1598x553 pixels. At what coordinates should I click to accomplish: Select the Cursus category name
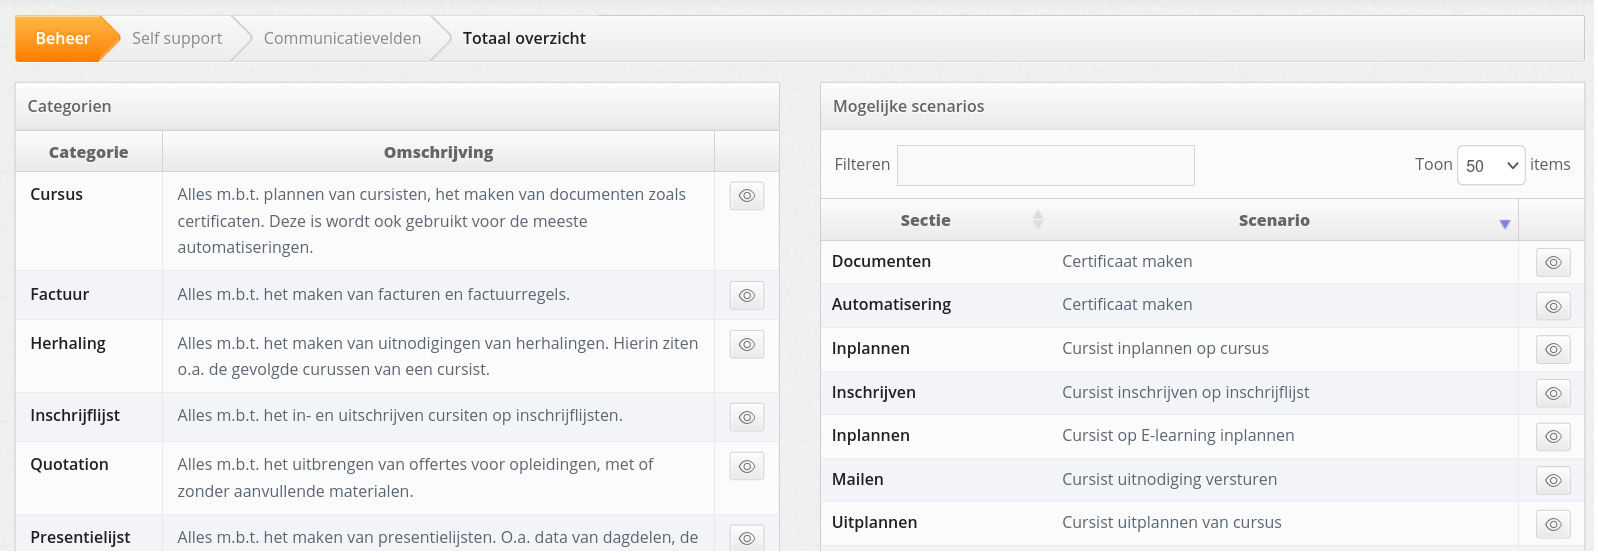click(x=56, y=194)
